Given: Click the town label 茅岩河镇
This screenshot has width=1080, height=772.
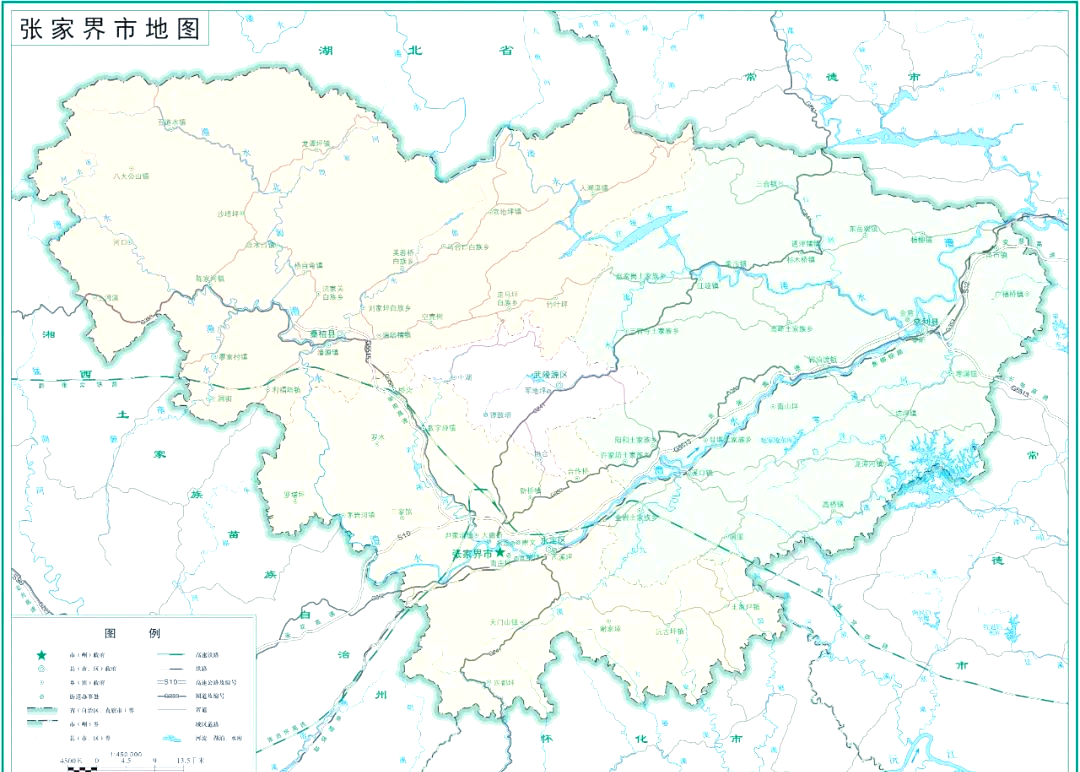Looking at the screenshot, I should (360, 514).
